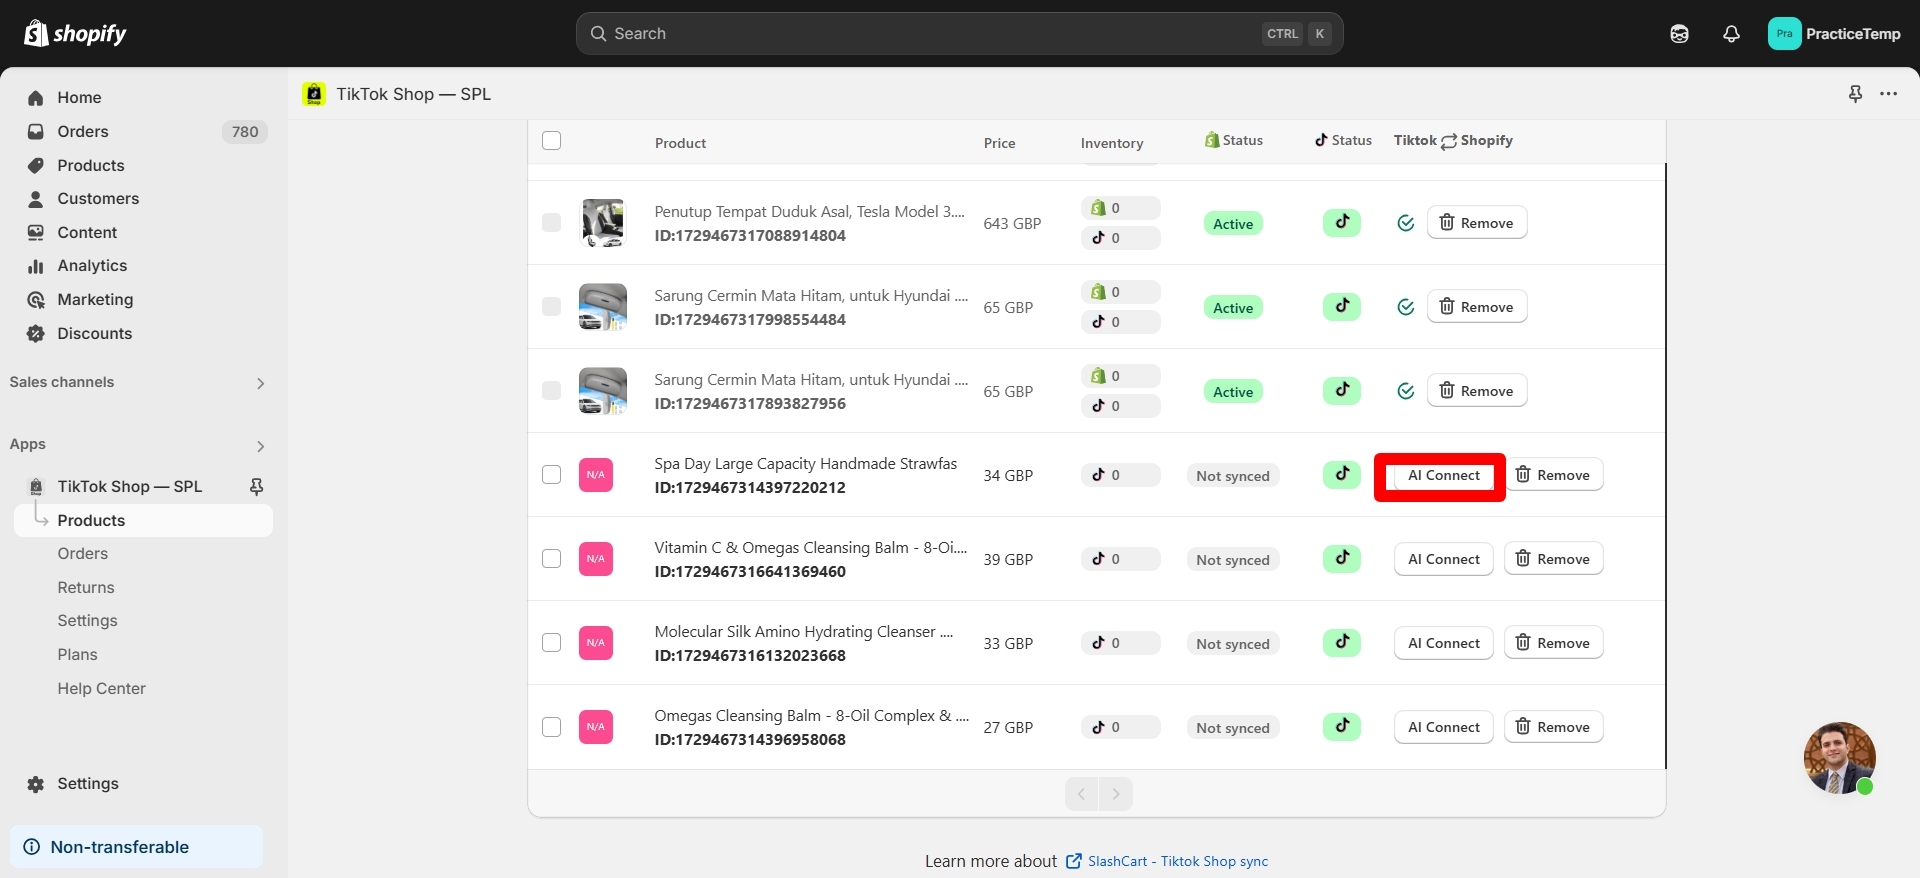Click the notifications bell icon

(x=1731, y=34)
